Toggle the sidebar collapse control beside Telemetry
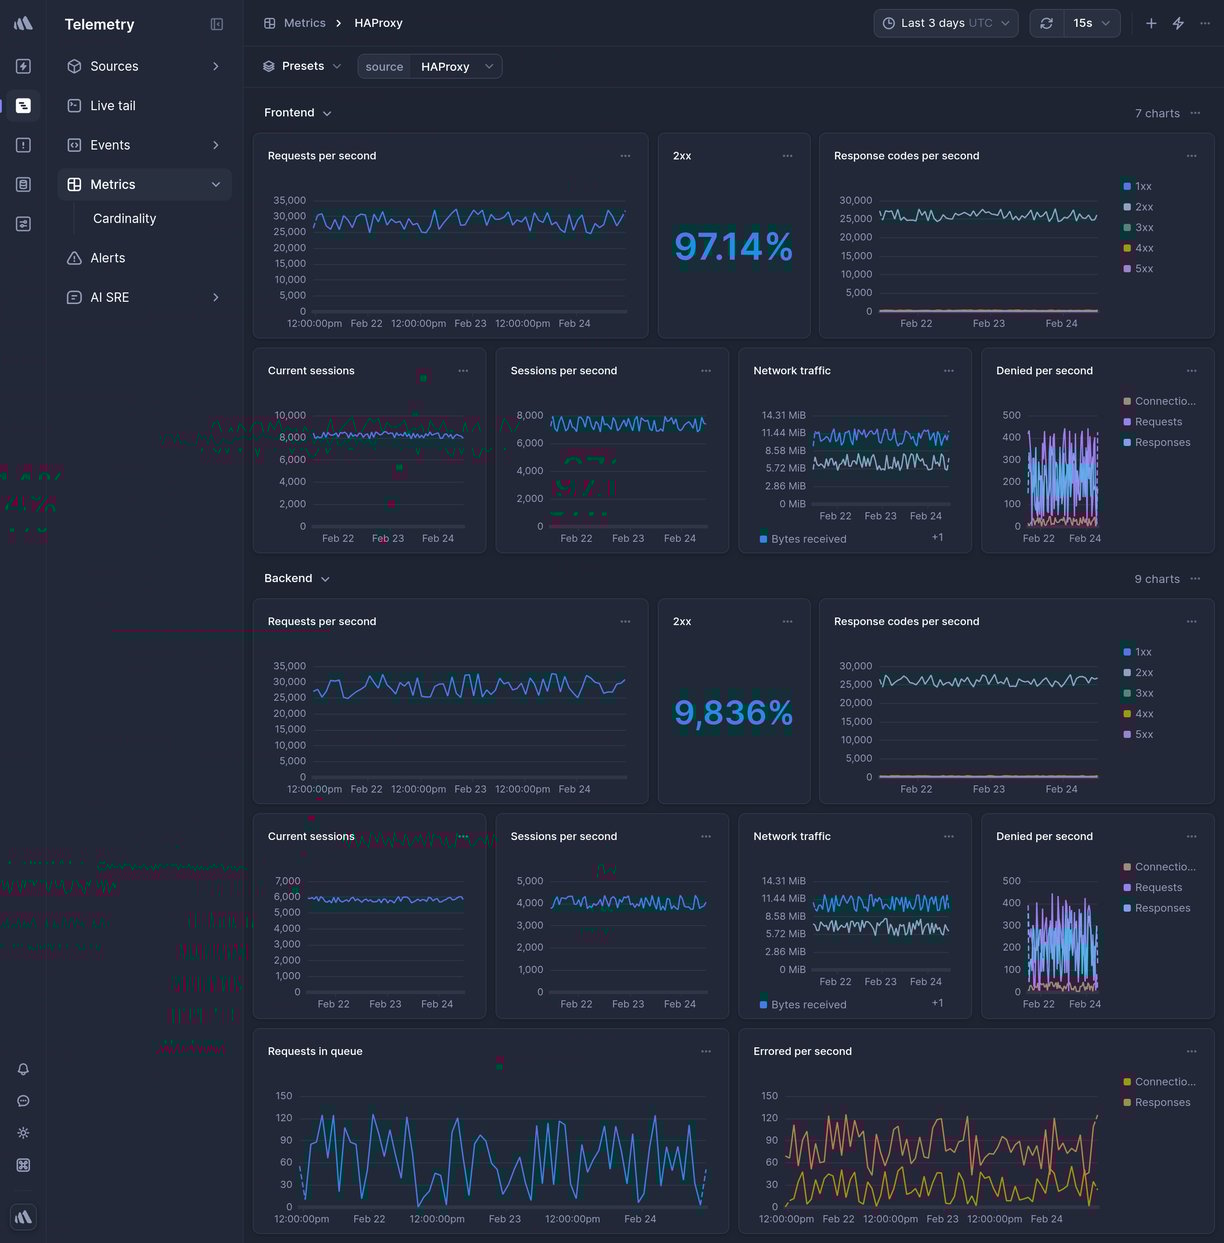Viewport: 1224px width, 1243px height. pyautogui.click(x=217, y=23)
